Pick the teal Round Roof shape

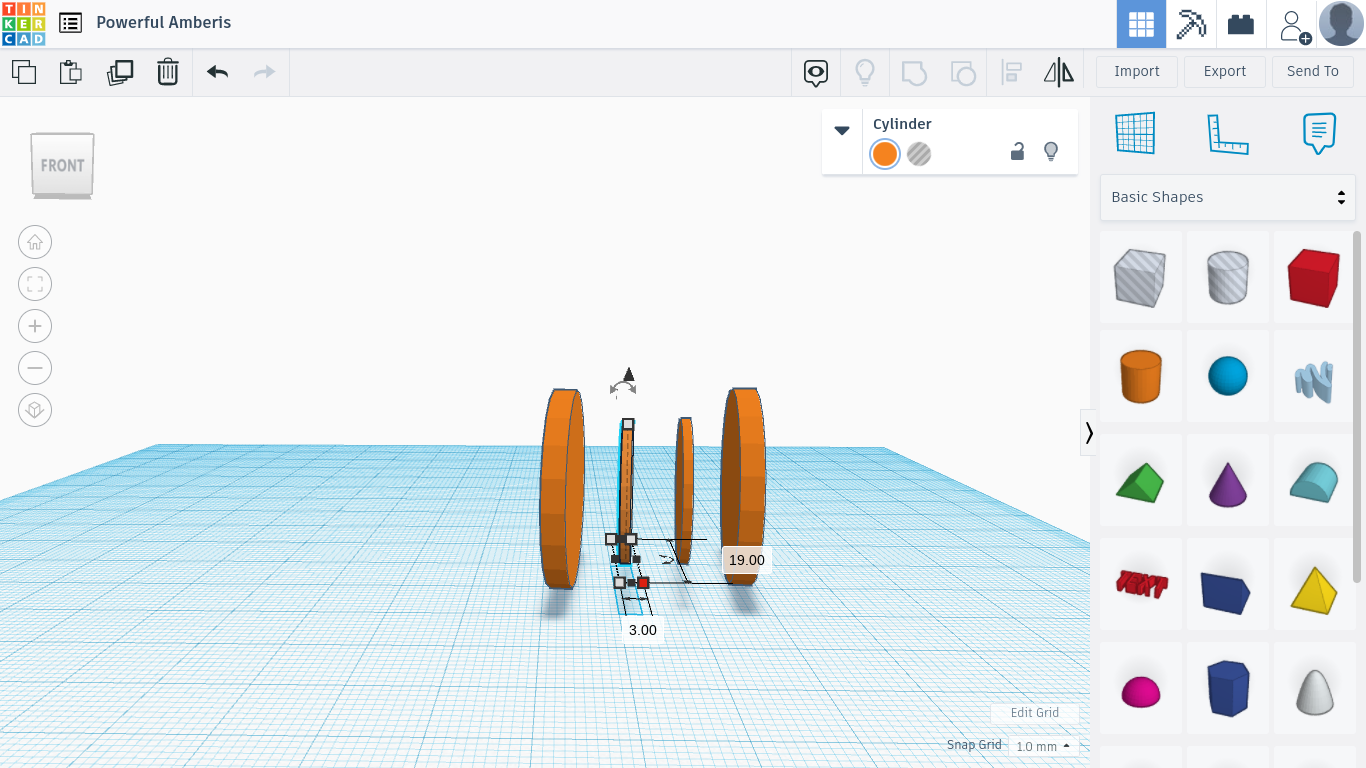(1314, 481)
